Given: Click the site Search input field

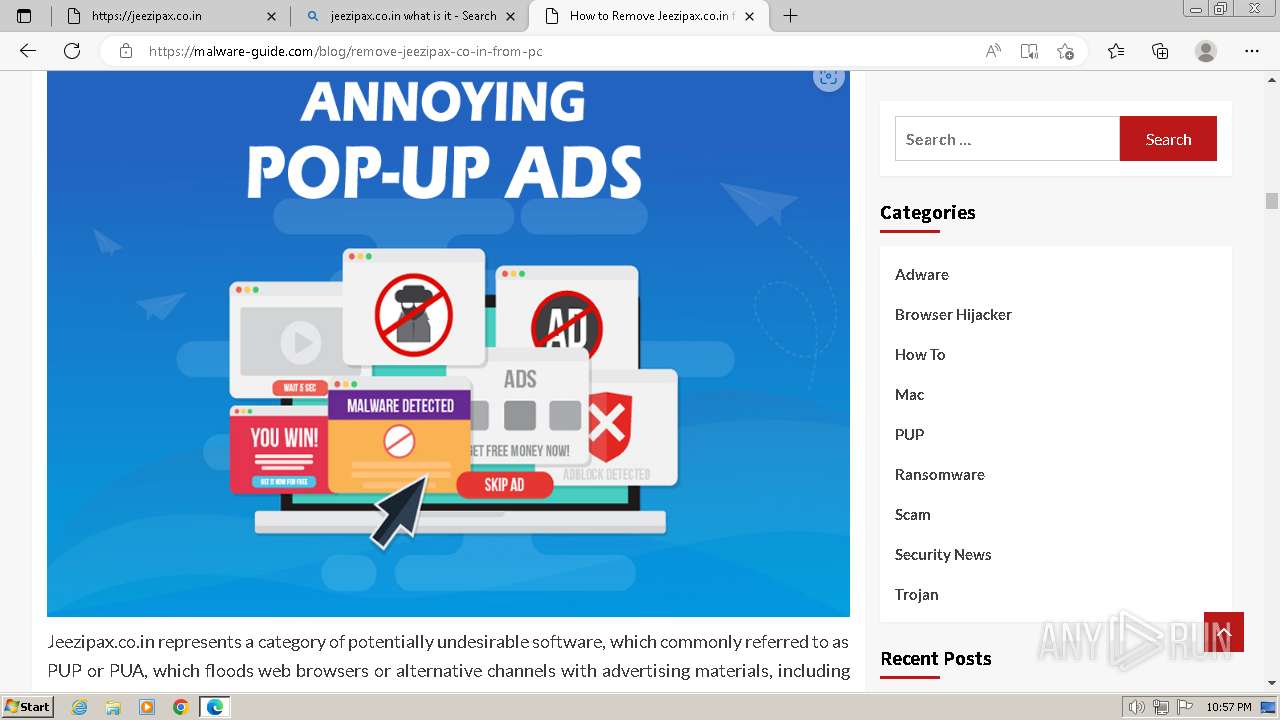Looking at the screenshot, I should pos(1007,139).
